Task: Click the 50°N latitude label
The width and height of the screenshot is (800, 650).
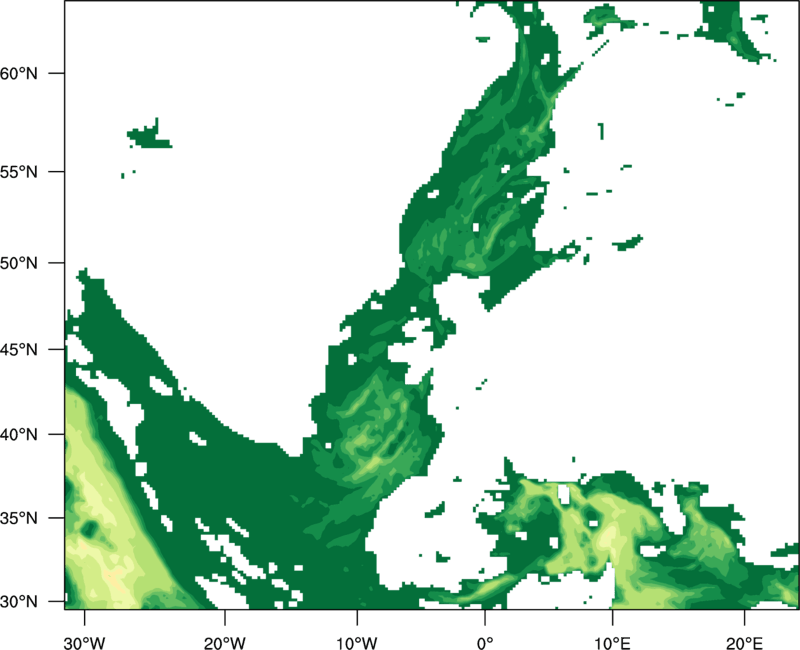Action: [x=19, y=263]
